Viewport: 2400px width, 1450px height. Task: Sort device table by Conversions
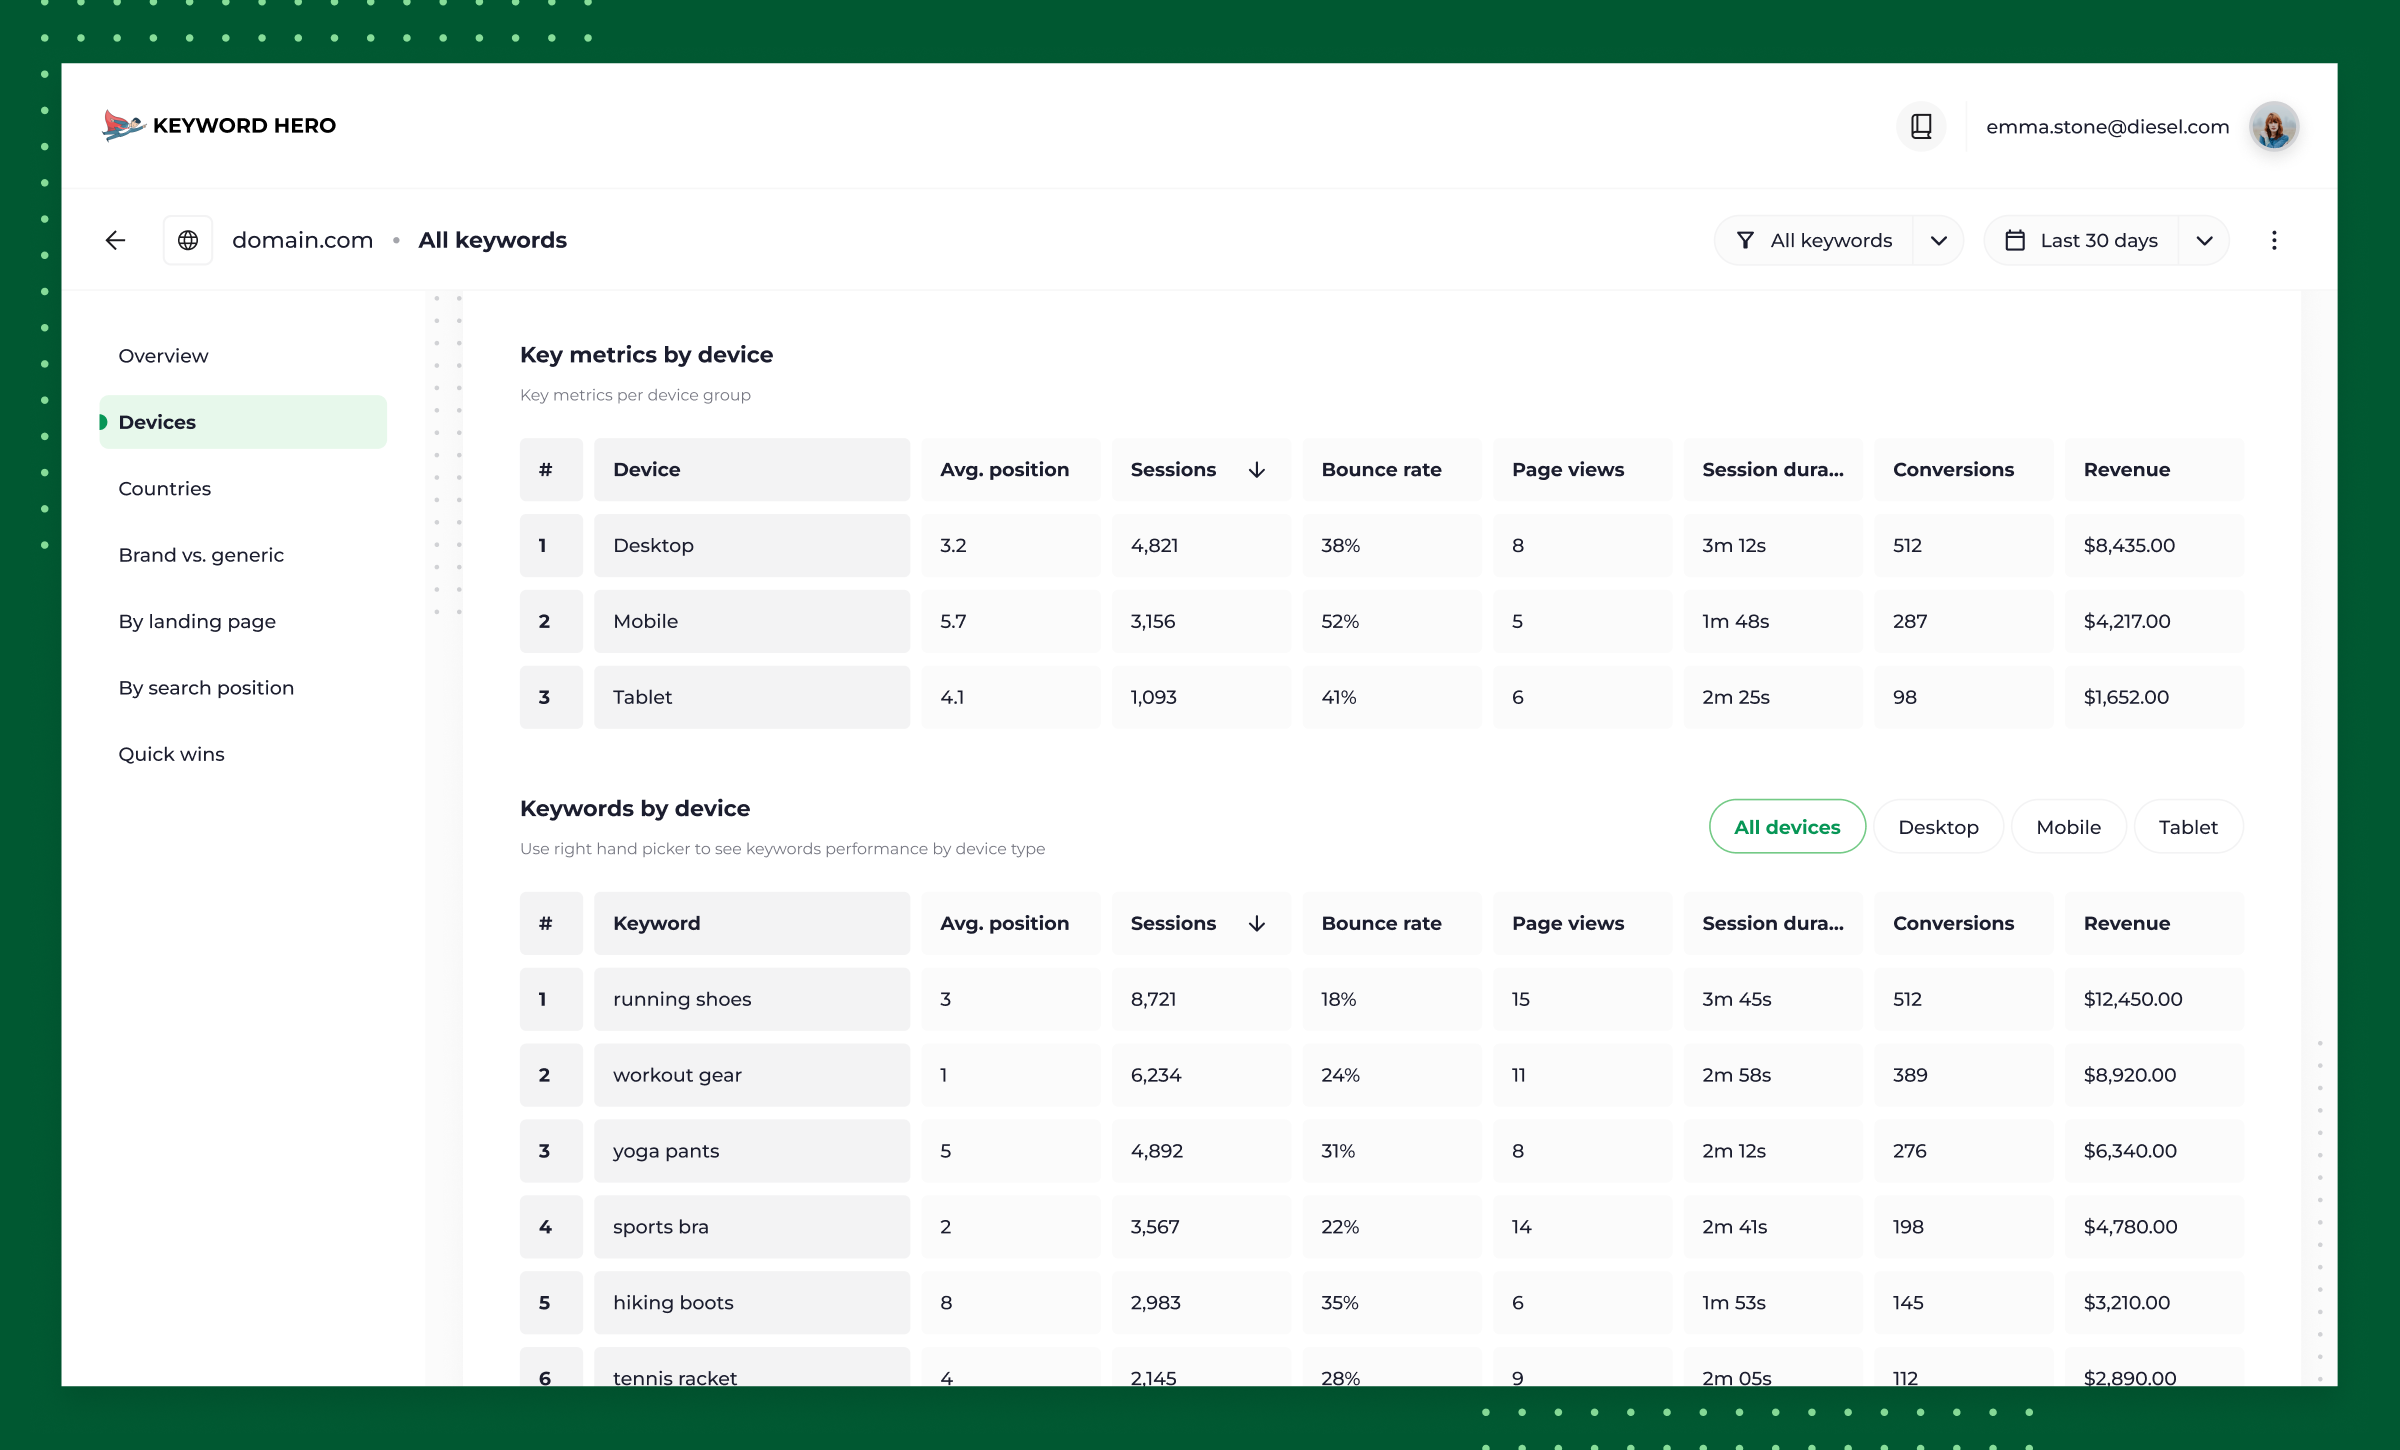1964,470
